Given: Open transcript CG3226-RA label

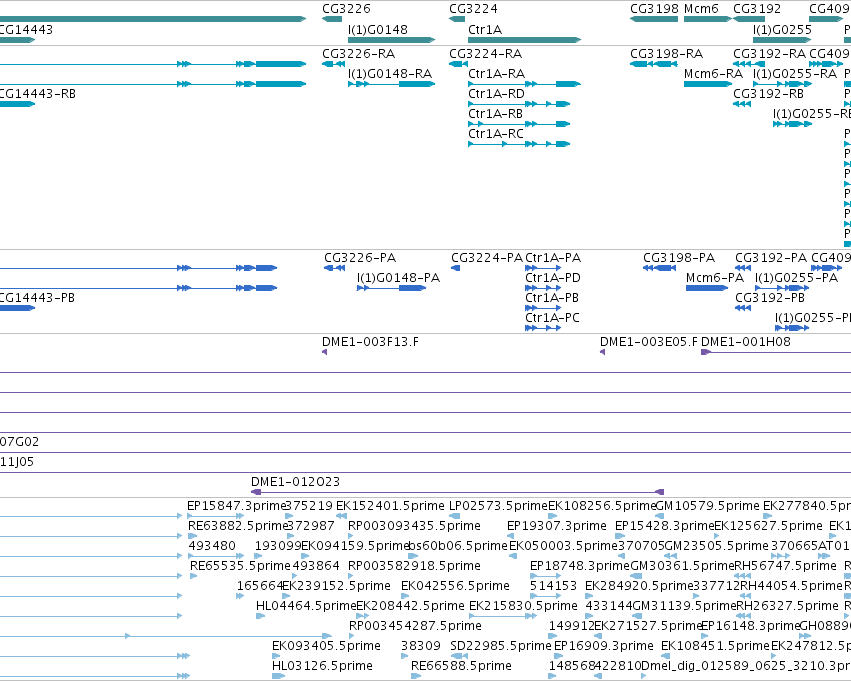Looking at the screenshot, I should pyautogui.click(x=359, y=54).
